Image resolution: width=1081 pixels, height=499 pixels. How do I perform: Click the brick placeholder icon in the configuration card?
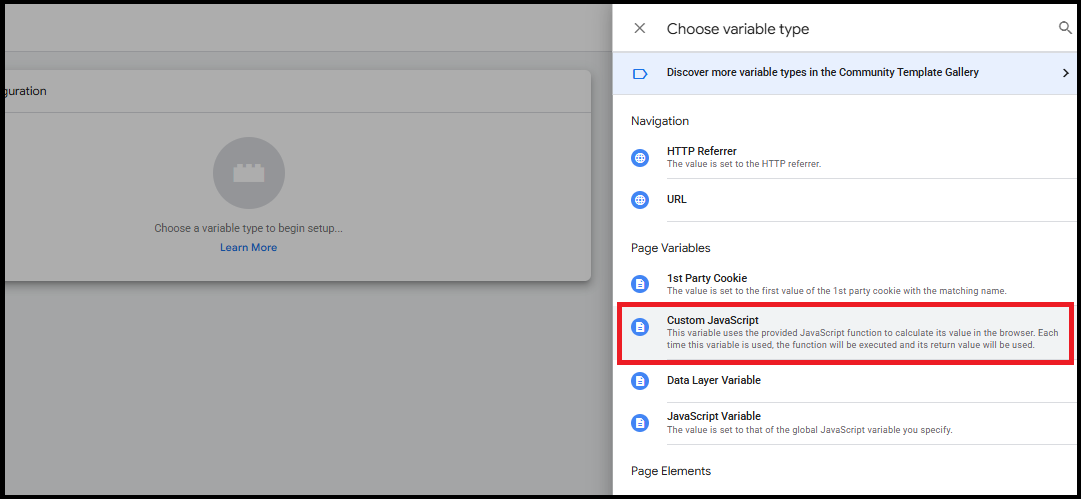(249, 174)
